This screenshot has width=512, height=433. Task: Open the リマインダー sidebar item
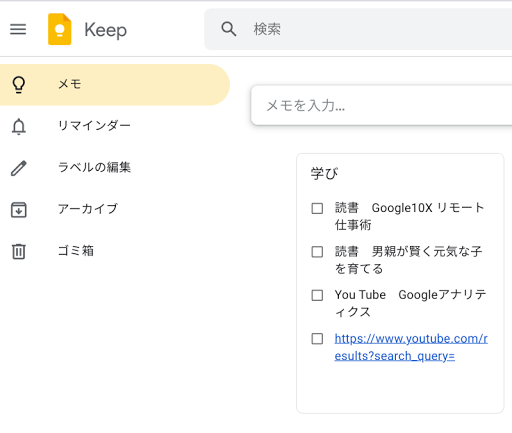tap(115, 126)
